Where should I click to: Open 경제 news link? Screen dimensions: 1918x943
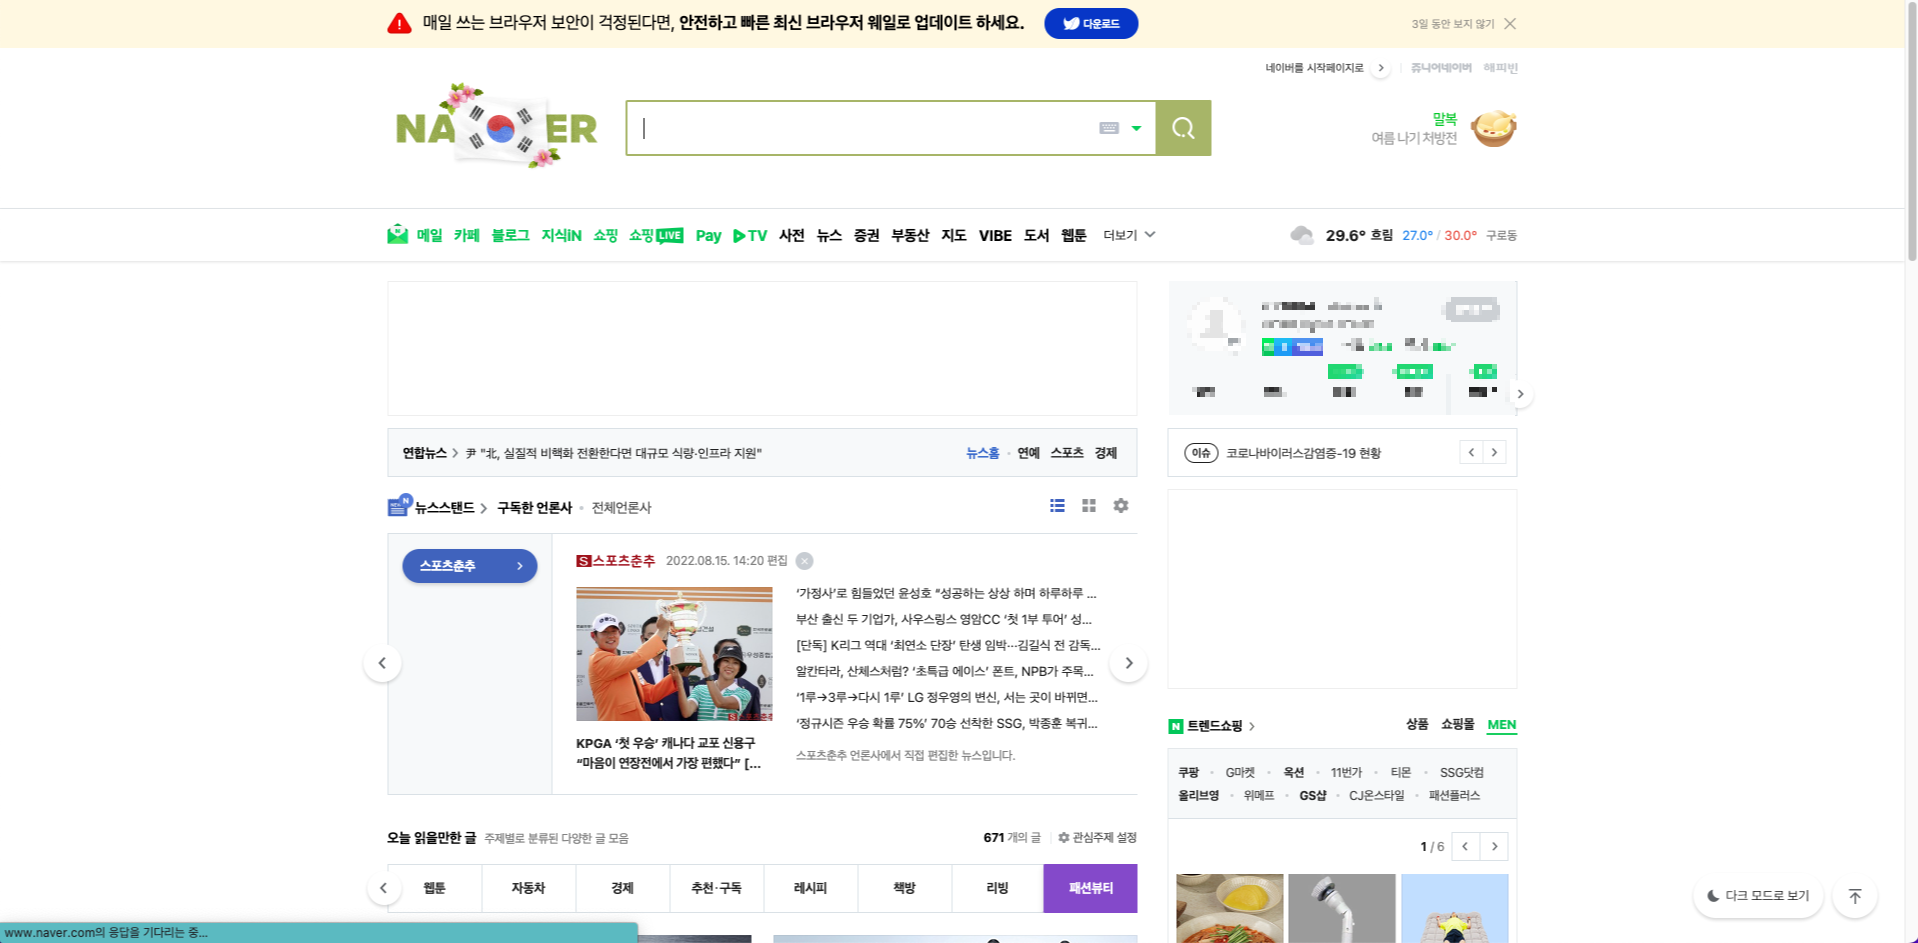click(1105, 453)
